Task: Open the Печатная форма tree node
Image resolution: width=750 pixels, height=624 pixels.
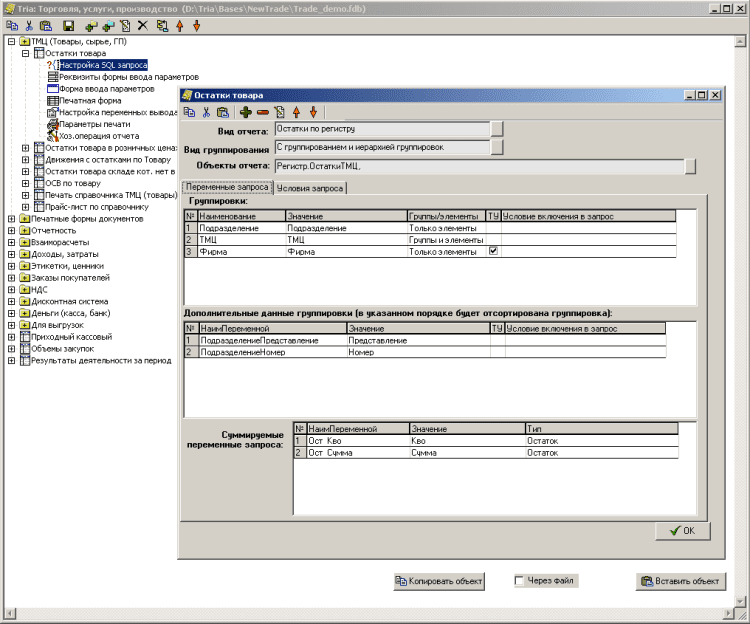Action: pyautogui.click(x=90, y=100)
